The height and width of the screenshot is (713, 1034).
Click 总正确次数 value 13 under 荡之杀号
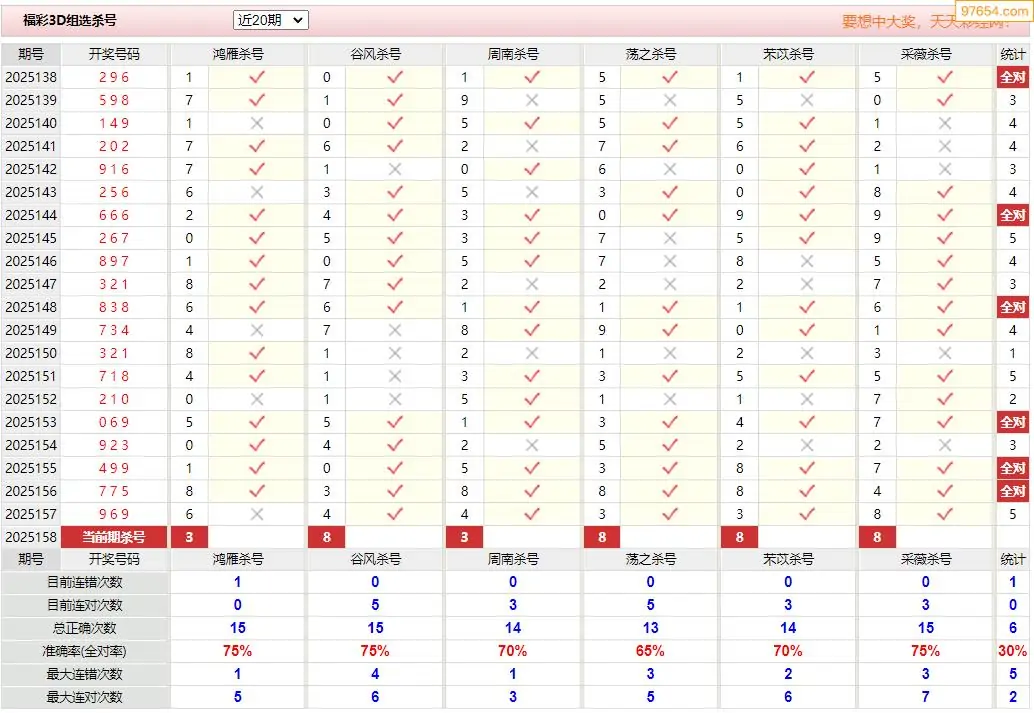(x=650, y=628)
